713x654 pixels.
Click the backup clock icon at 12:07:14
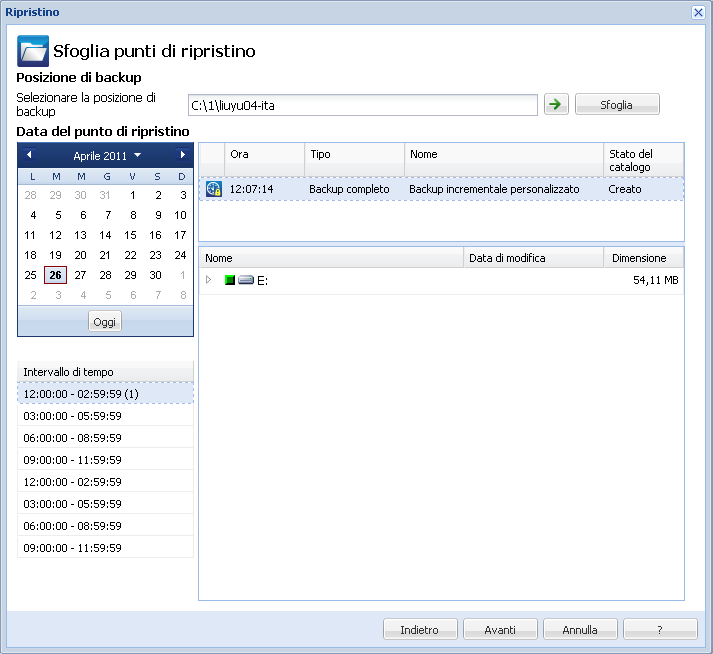pyautogui.click(x=213, y=189)
